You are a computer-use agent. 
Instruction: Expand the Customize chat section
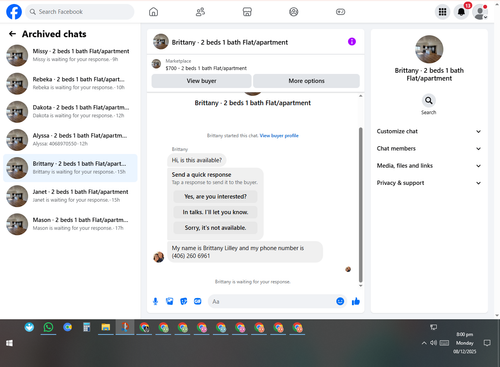coord(429,131)
